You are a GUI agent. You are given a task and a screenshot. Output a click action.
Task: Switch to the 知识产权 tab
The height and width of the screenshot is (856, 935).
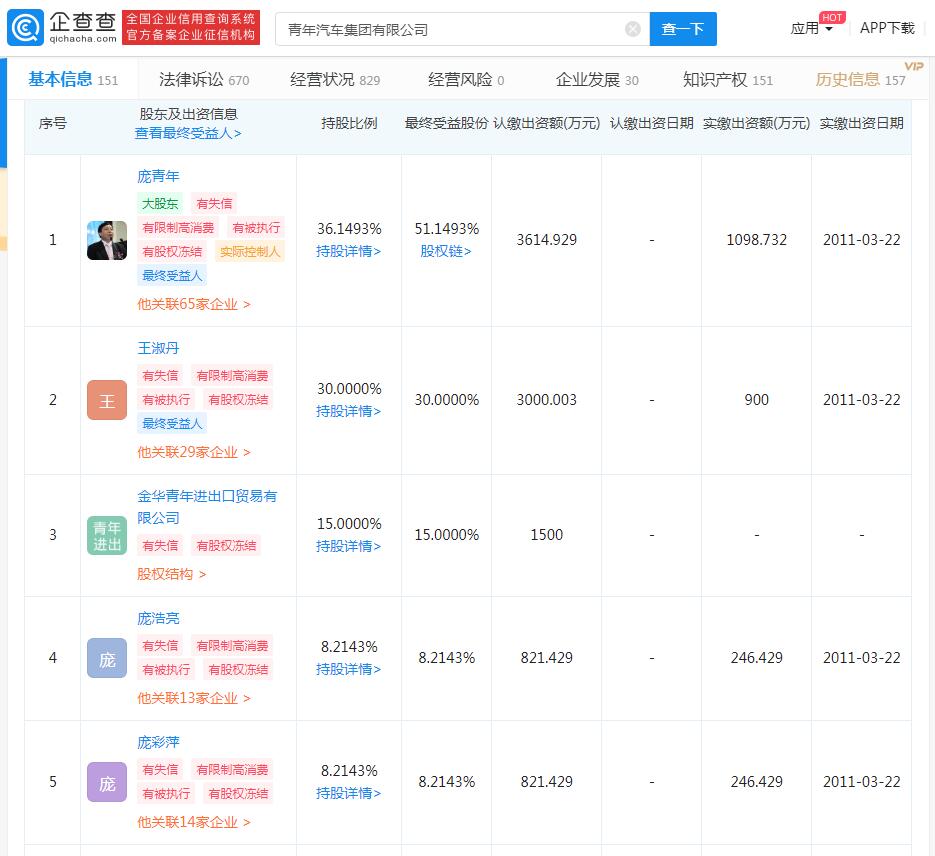point(727,79)
